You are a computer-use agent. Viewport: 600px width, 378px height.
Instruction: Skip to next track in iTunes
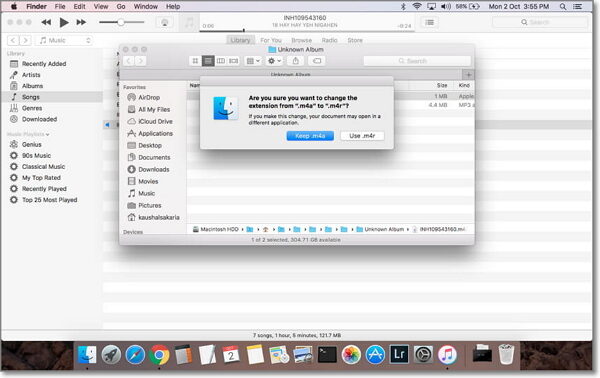click(81, 23)
